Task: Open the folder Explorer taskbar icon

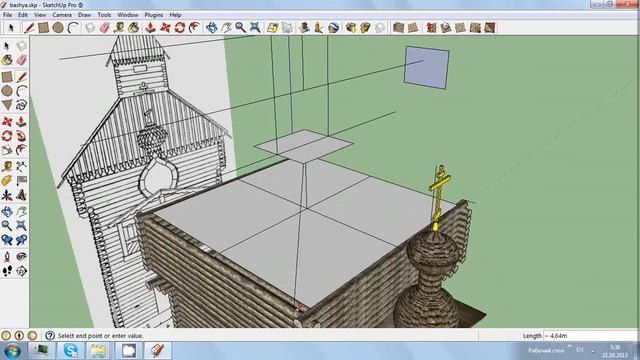Action: point(98,351)
